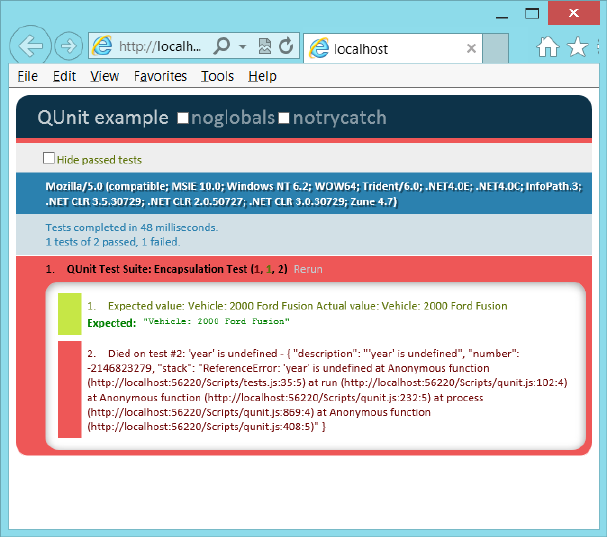Open Favorites with the star icon
Image resolution: width=607 pixels, height=537 pixels.
pos(578,47)
